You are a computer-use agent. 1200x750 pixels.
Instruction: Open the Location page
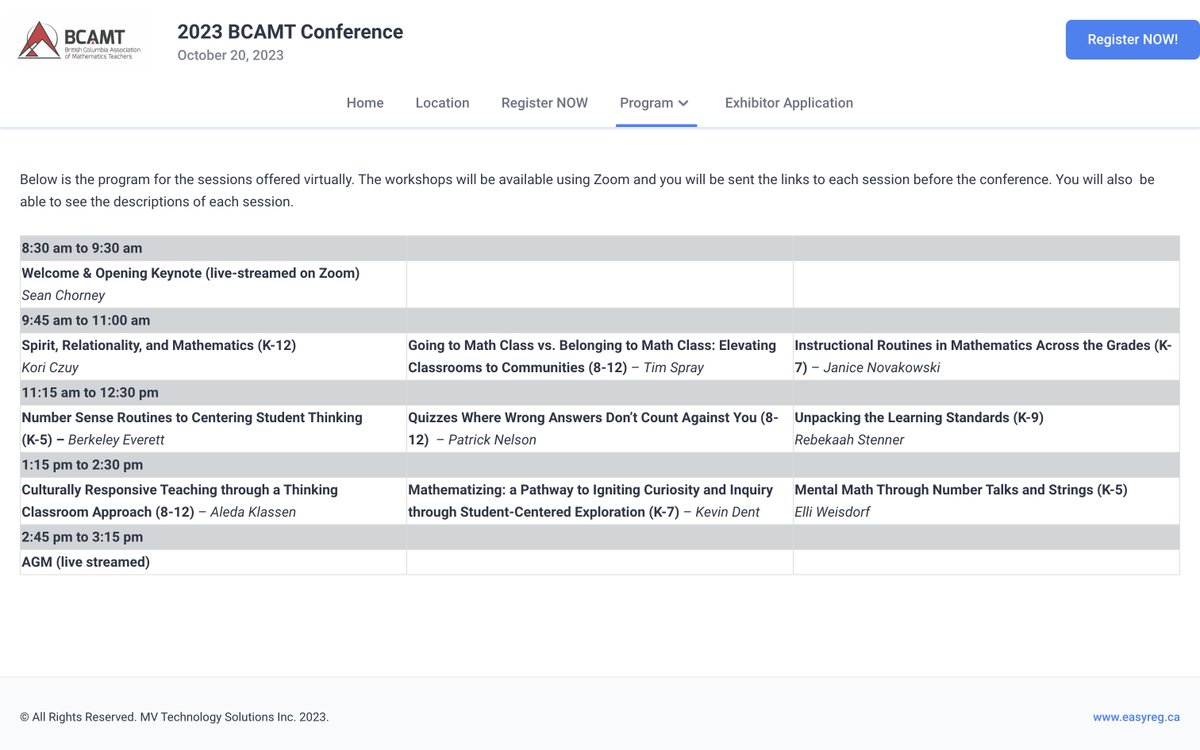[442, 102]
